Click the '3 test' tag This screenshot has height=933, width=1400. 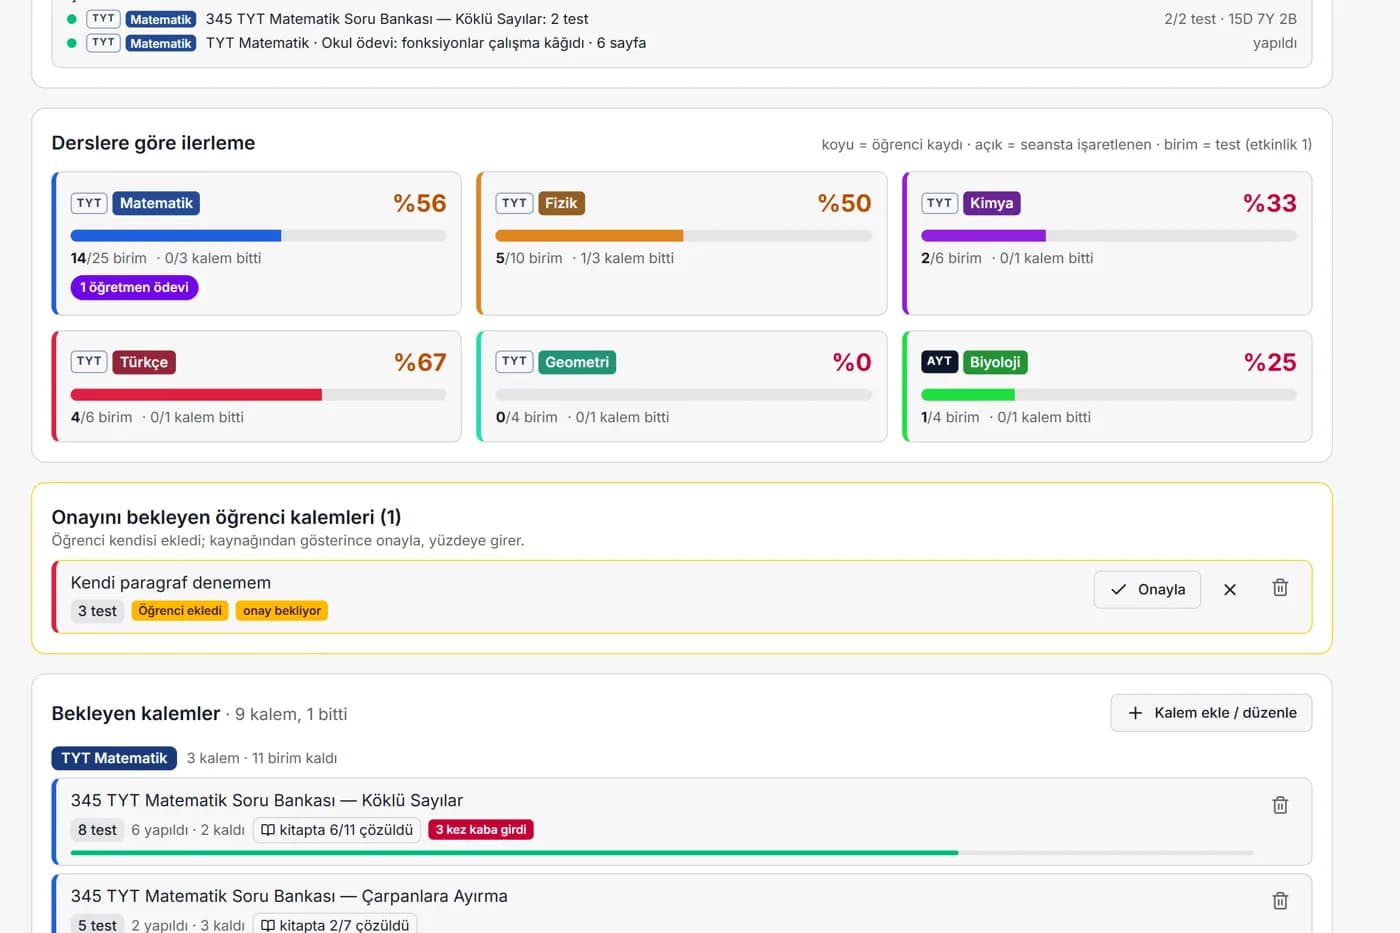[x=97, y=611]
